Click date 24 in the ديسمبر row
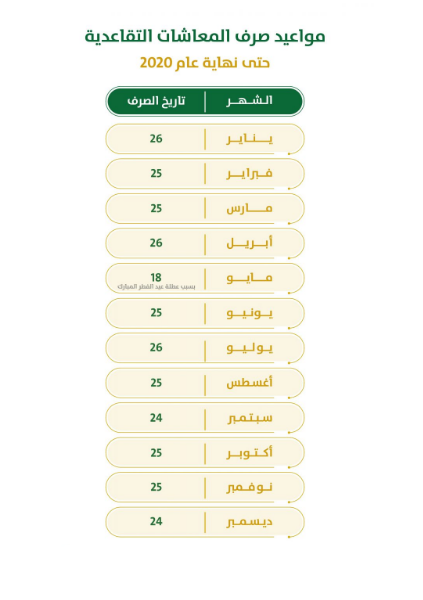The width and height of the screenshot is (423, 600). tap(156, 522)
